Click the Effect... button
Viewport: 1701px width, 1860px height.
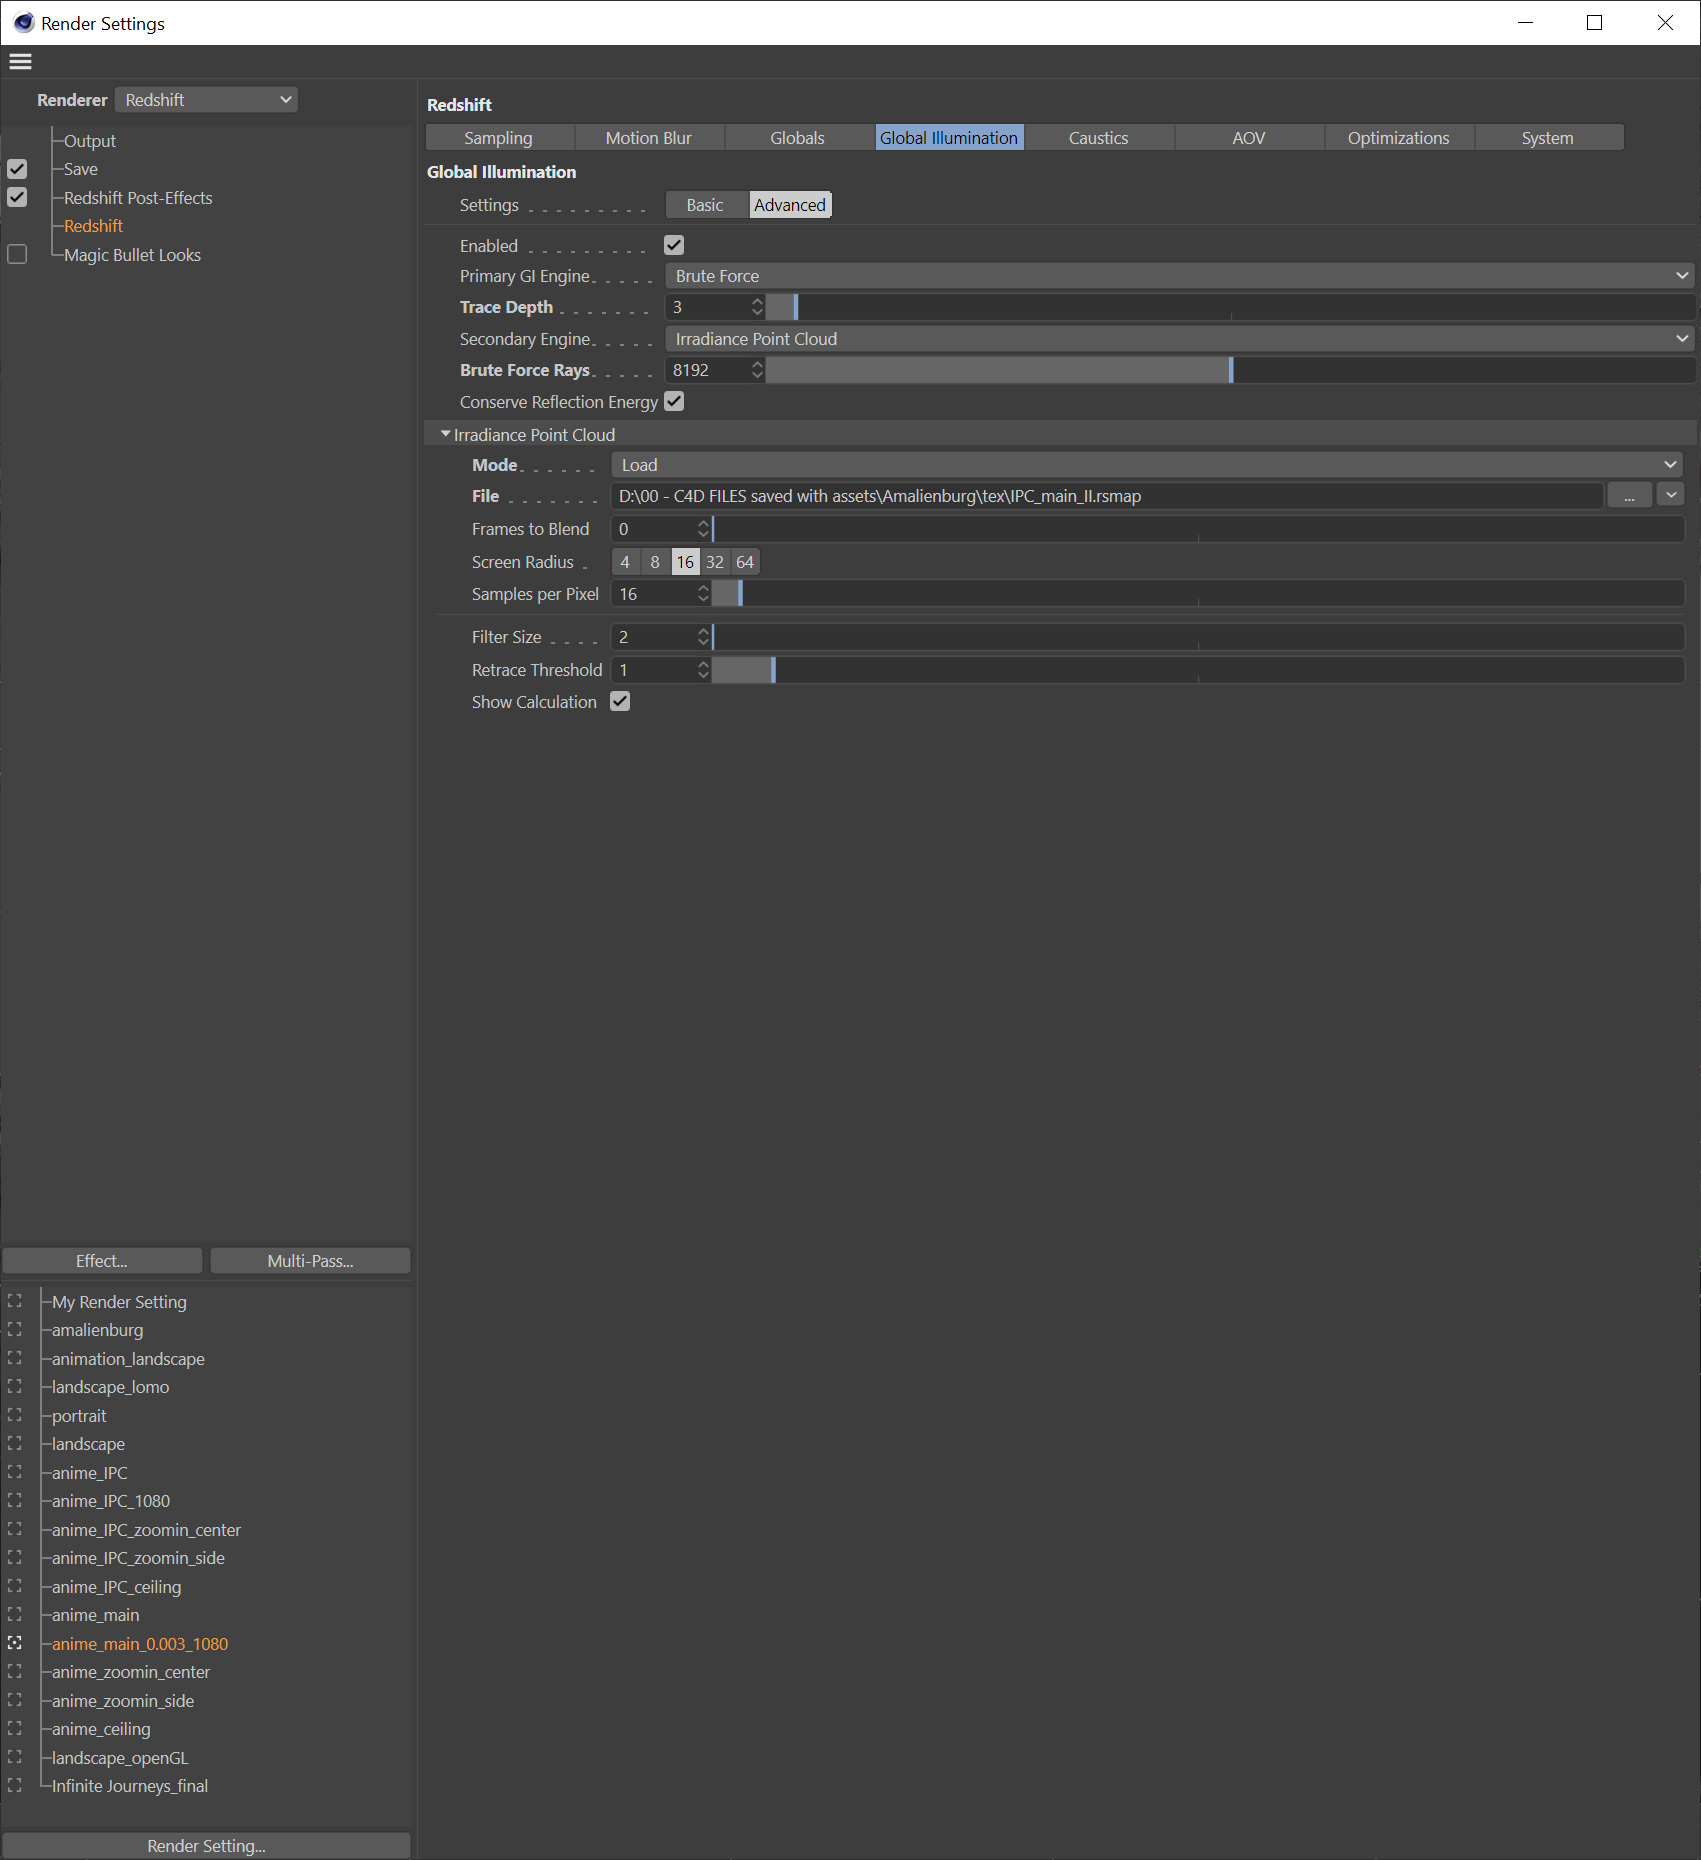[x=102, y=1261]
